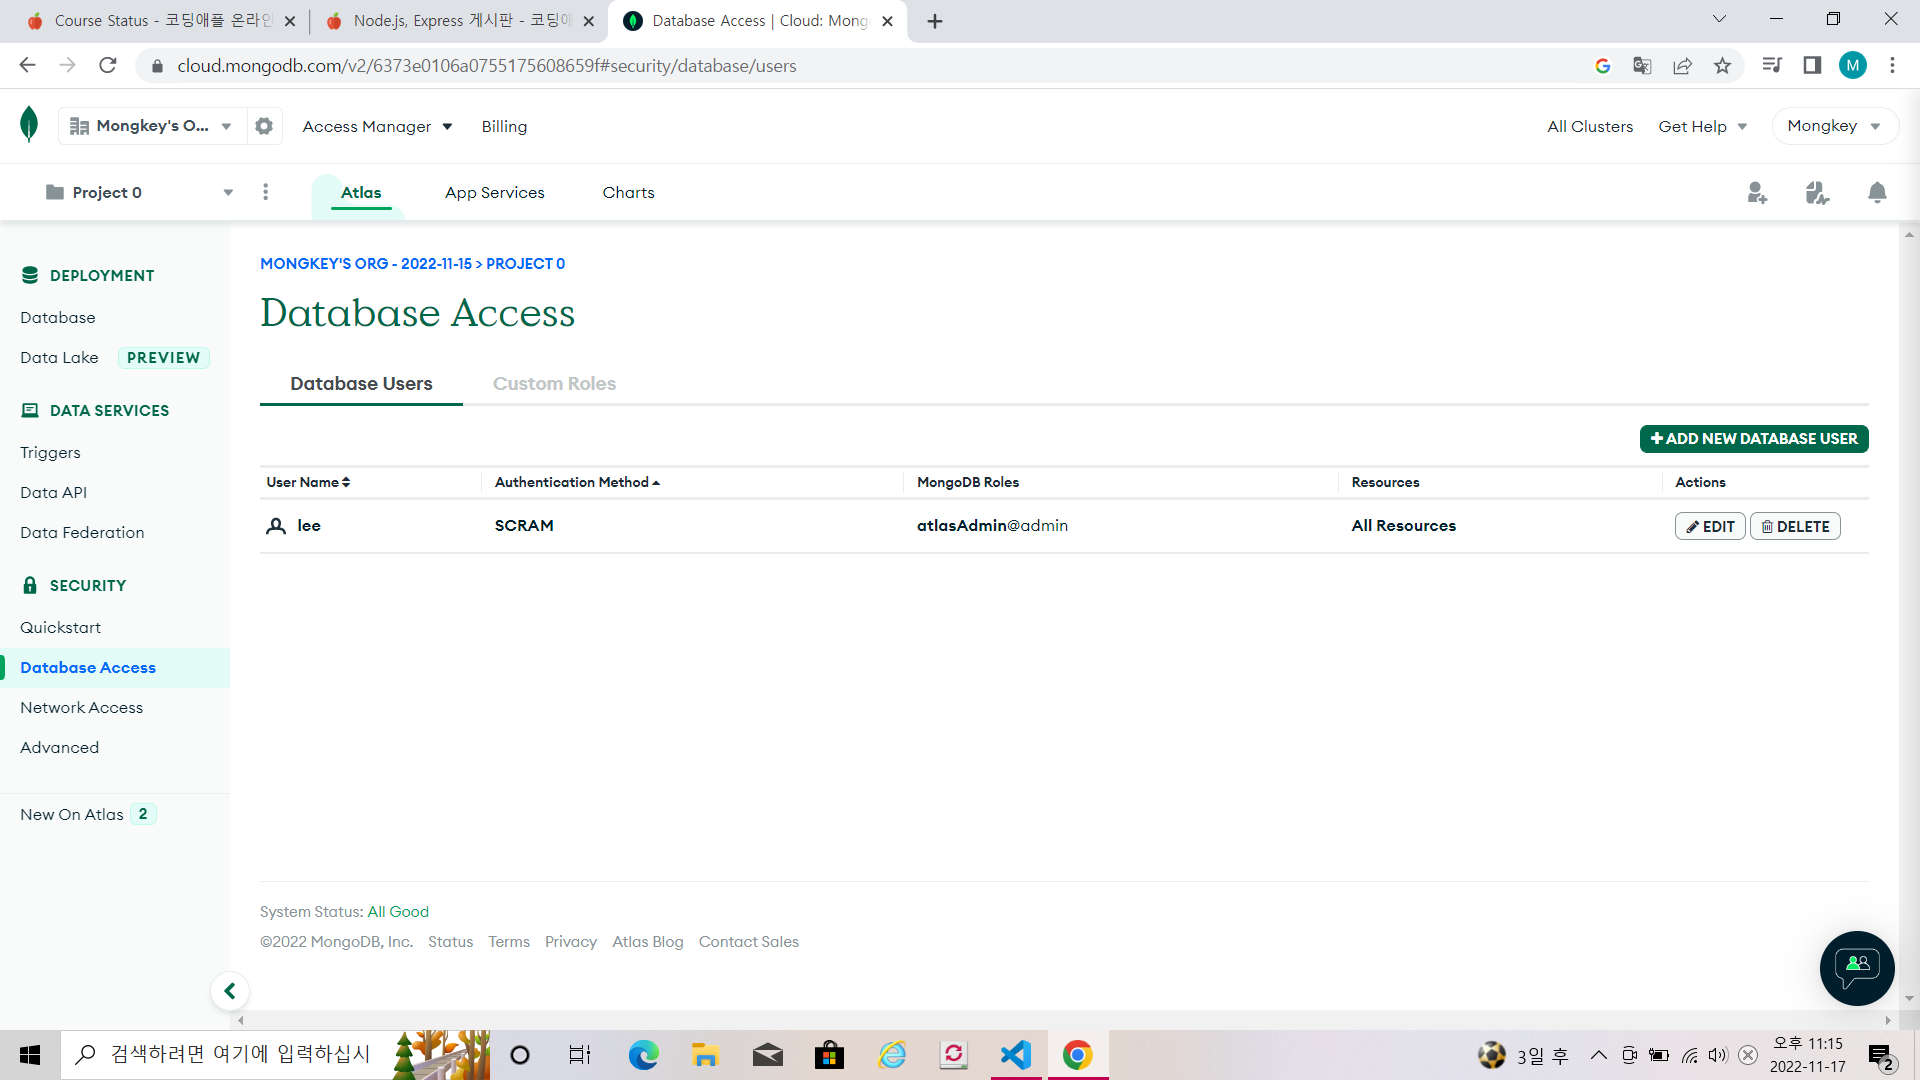Open project activity feed icon
The image size is (1920, 1080).
tap(1817, 192)
